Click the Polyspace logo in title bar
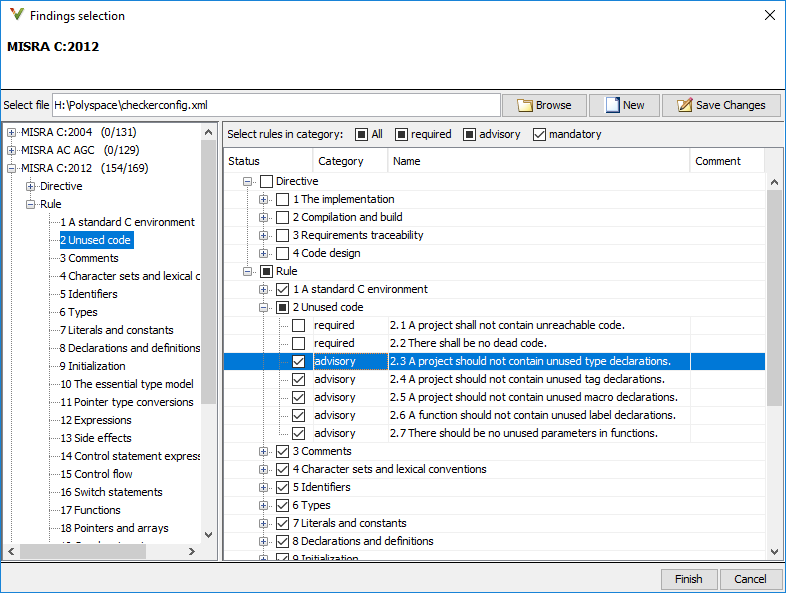786x593 pixels. 16,15
